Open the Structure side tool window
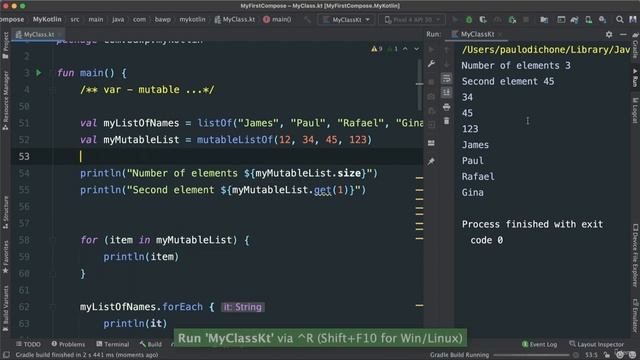Screen dimensions: 640x360 [5, 212]
